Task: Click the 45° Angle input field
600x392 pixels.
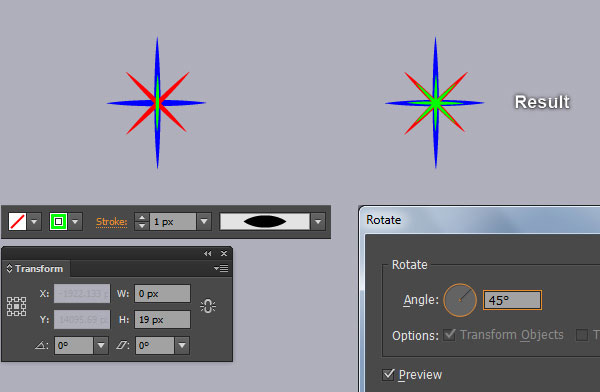Action: 512,300
